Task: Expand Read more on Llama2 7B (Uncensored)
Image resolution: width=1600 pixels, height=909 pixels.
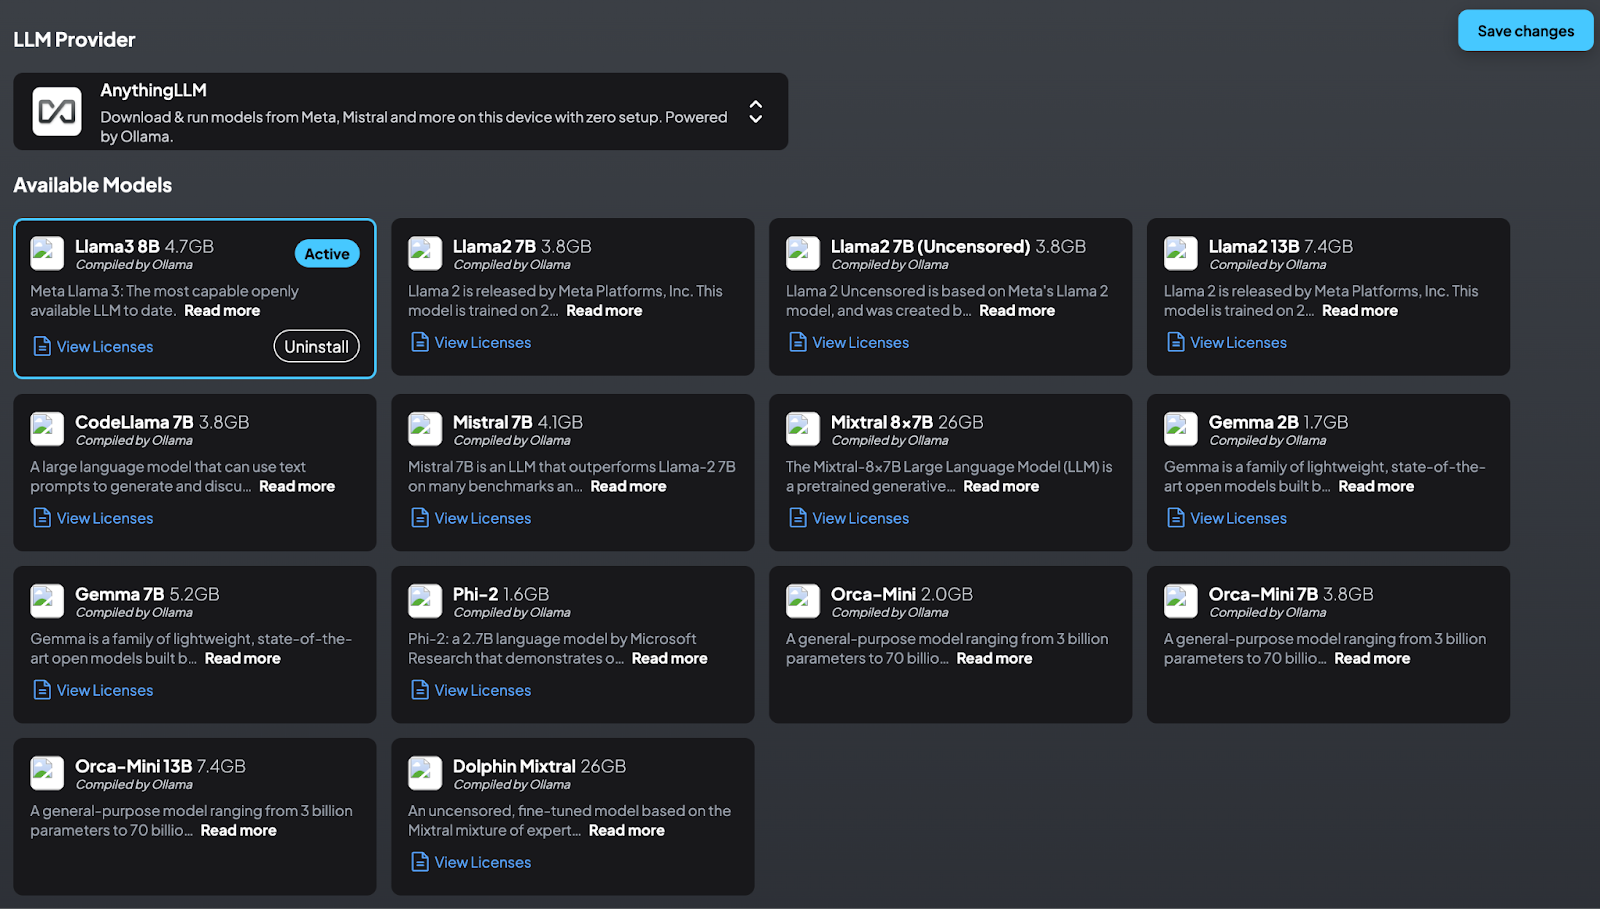Action: tap(1017, 311)
